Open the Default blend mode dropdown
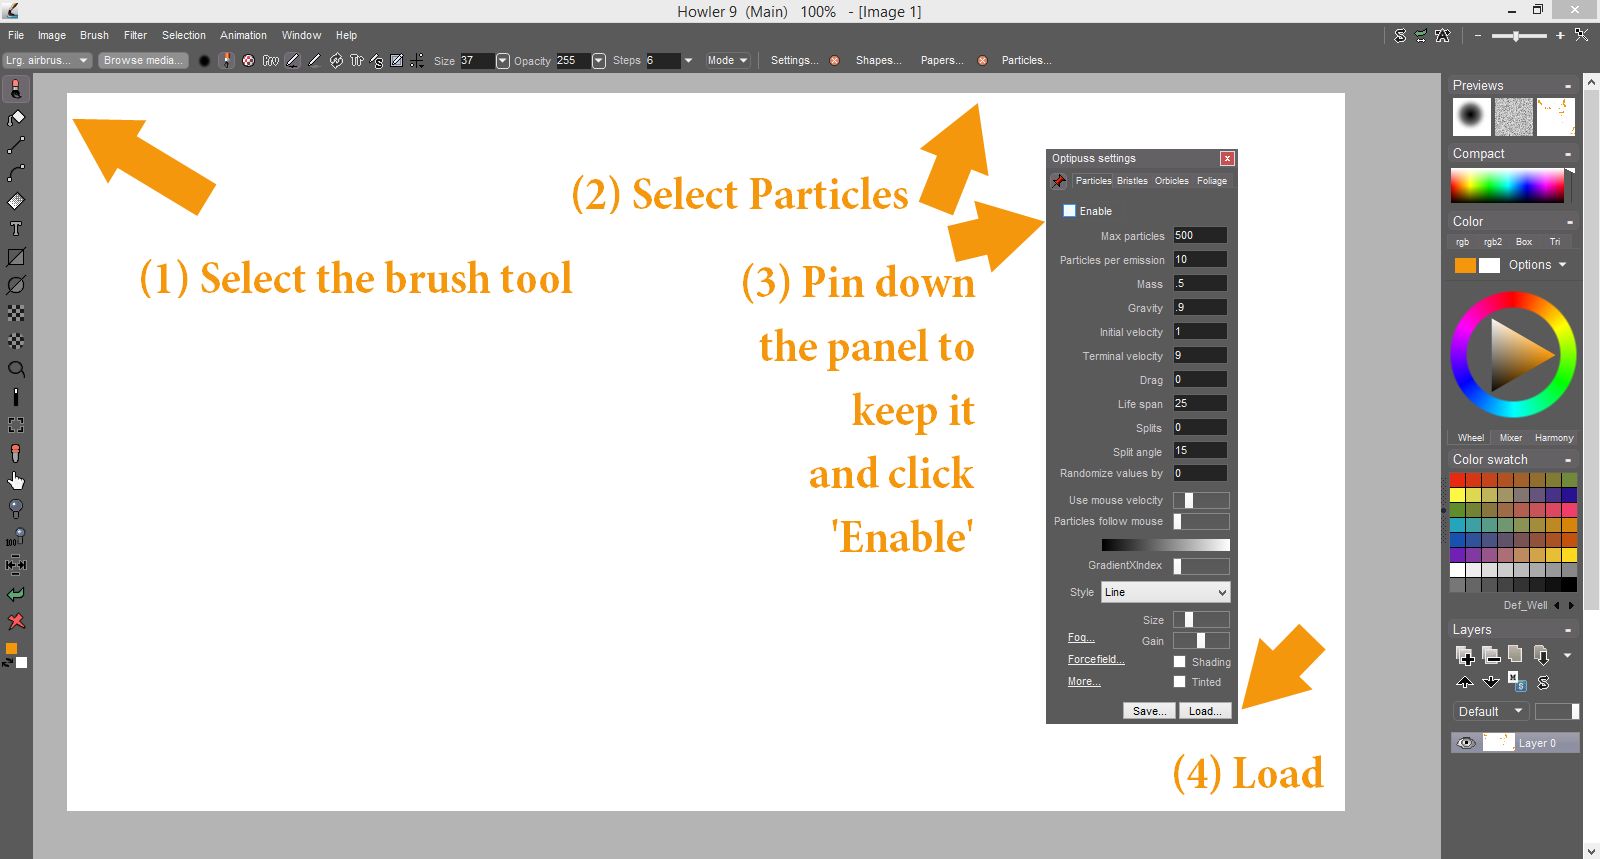 pos(1490,712)
